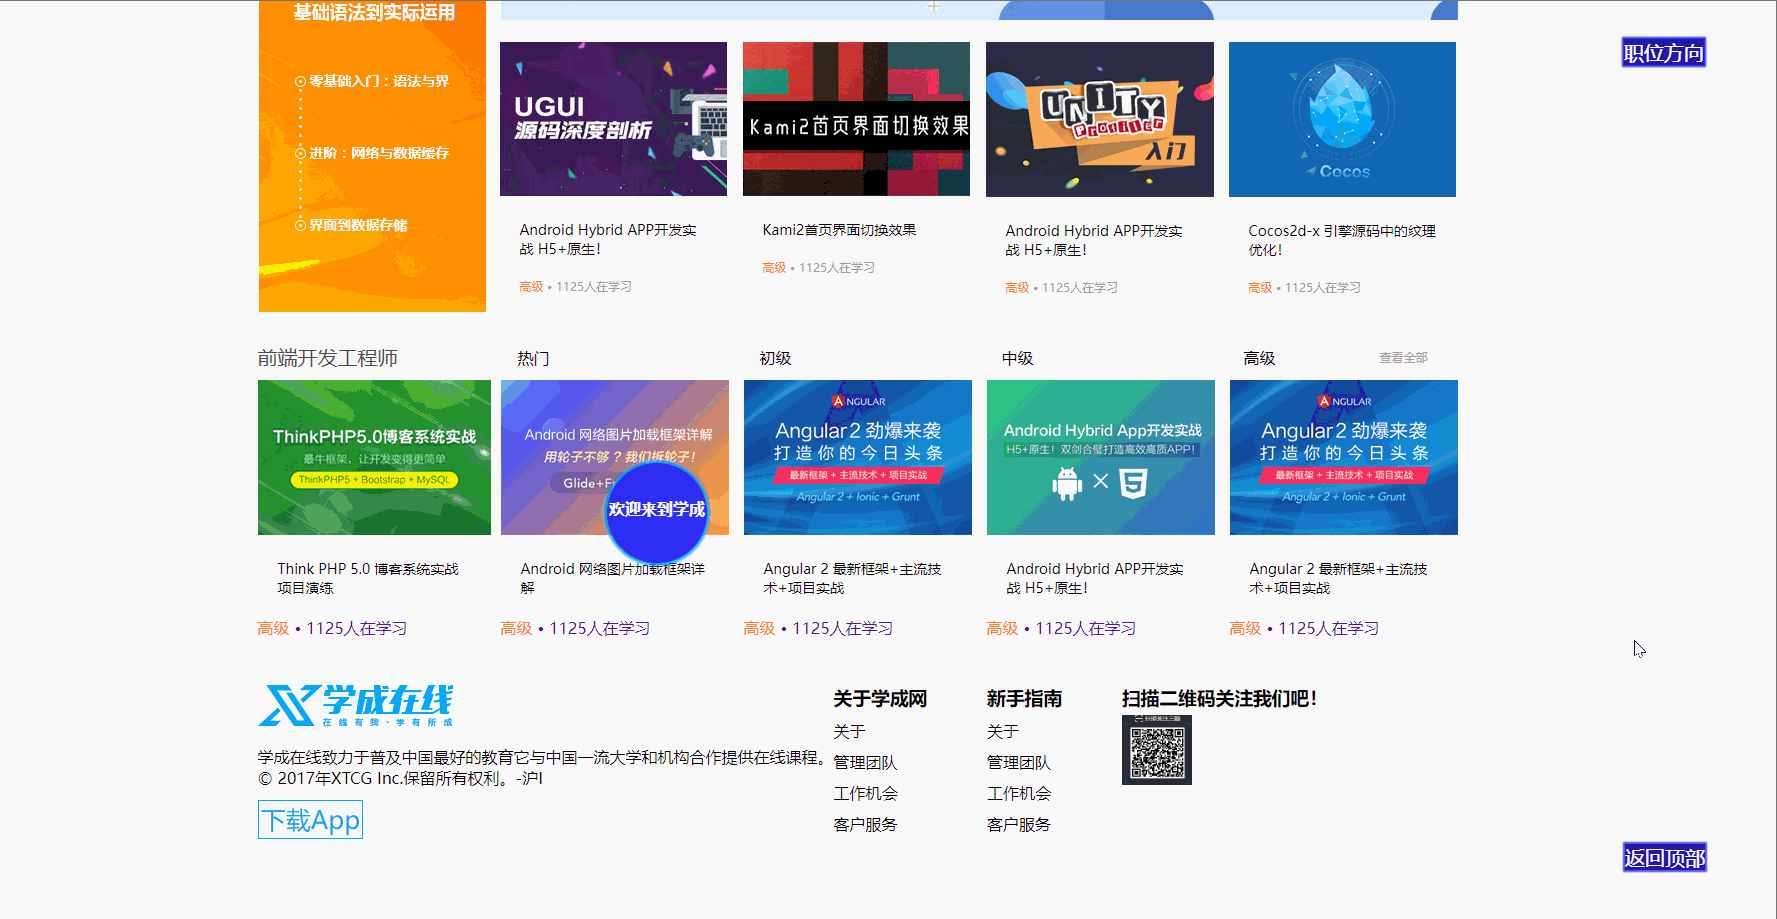Select the 初级 tab

775,358
